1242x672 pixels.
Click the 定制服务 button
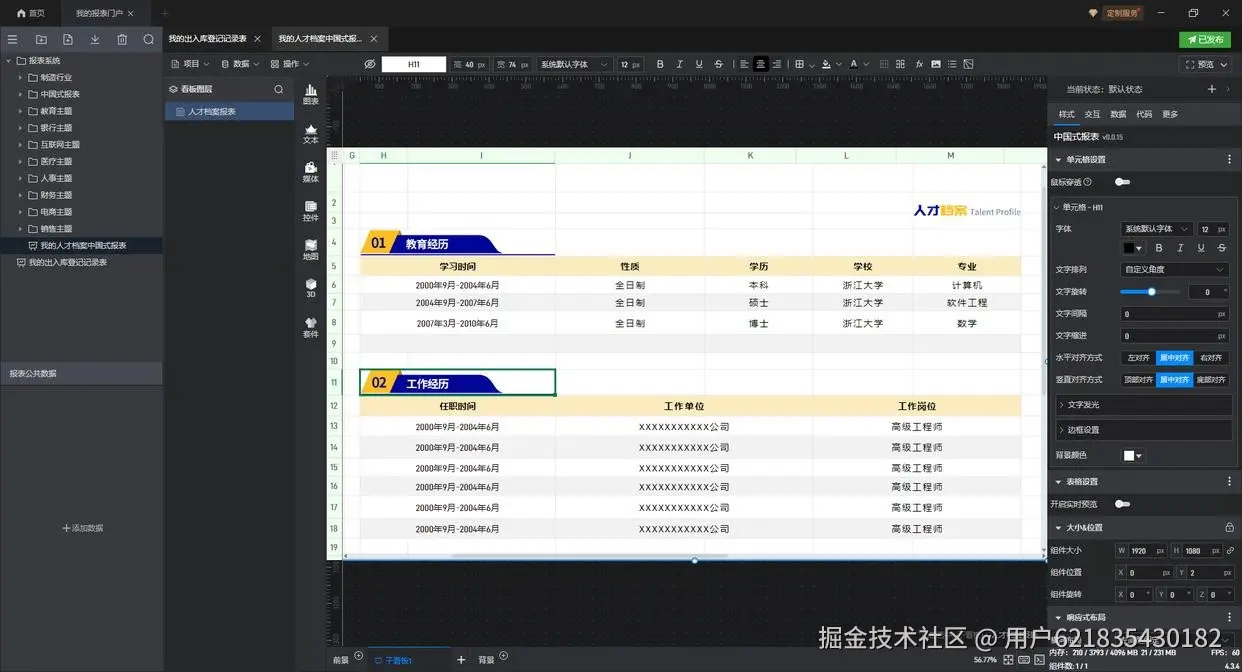pos(1121,13)
